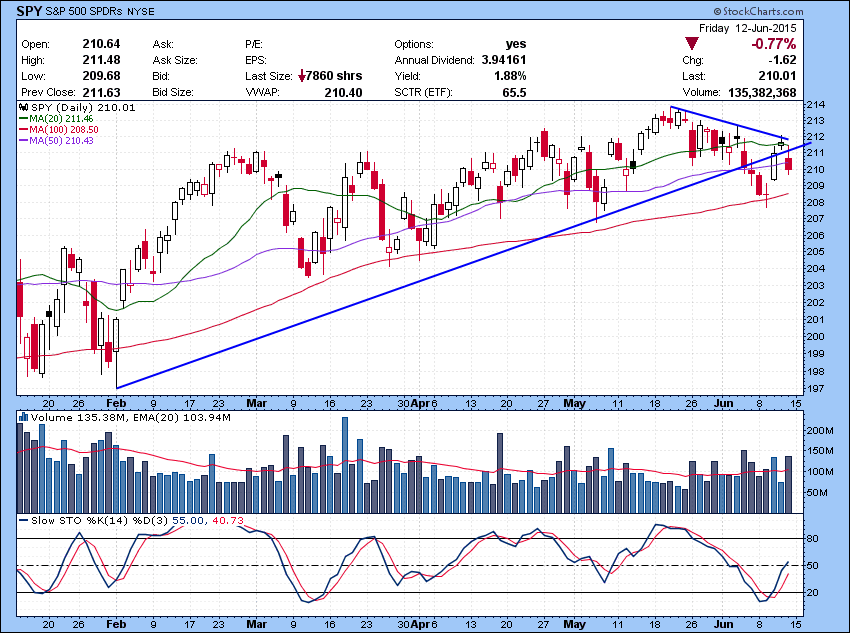Click the May label under the price chart

click(575, 403)
